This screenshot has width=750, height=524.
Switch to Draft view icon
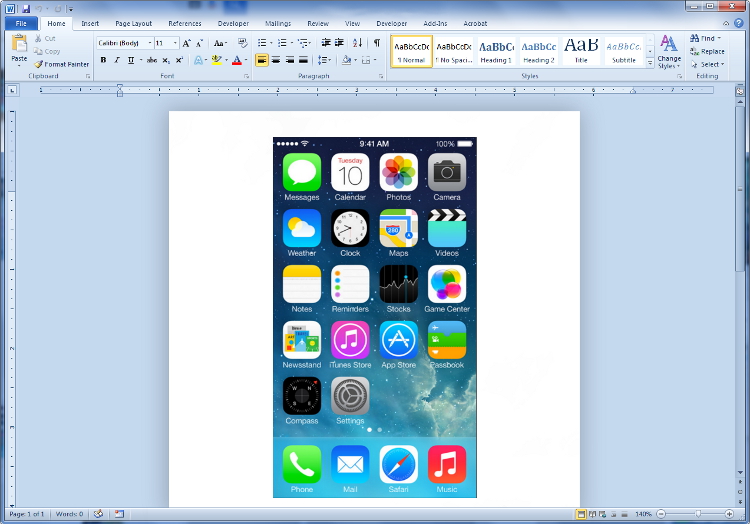(x=624, y=514)
